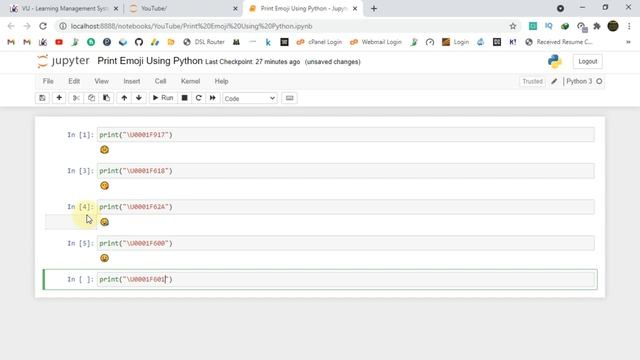Run the selected cell

pyautogui.click(x=163, y=98)
